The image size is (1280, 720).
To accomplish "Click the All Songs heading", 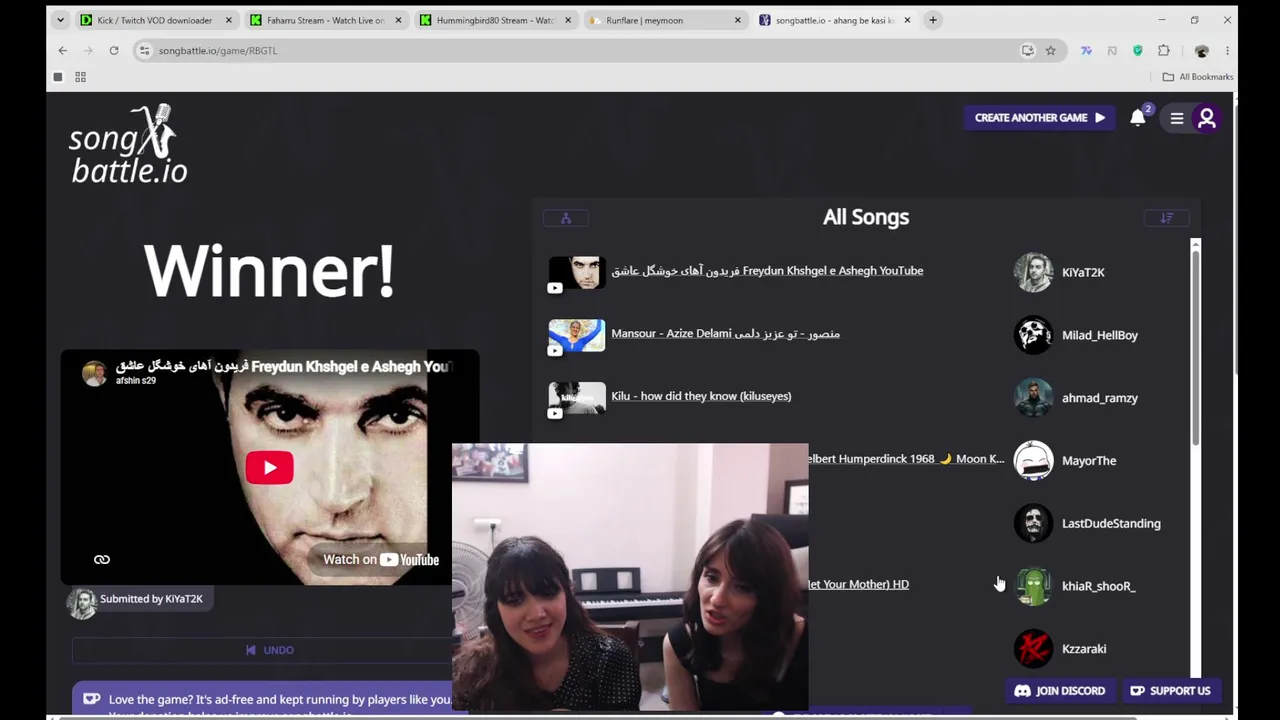I will [x=866, y=217].
